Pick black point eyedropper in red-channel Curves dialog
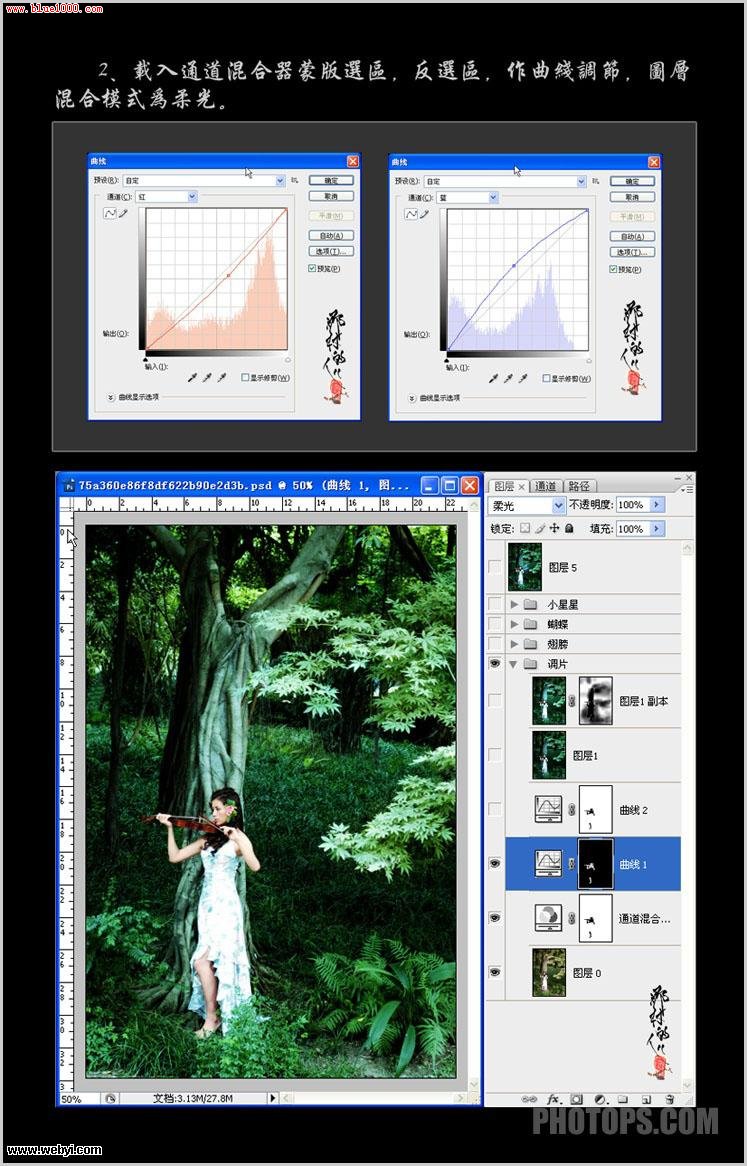Screen dimensions: 747x1166 tap(193, 378)
